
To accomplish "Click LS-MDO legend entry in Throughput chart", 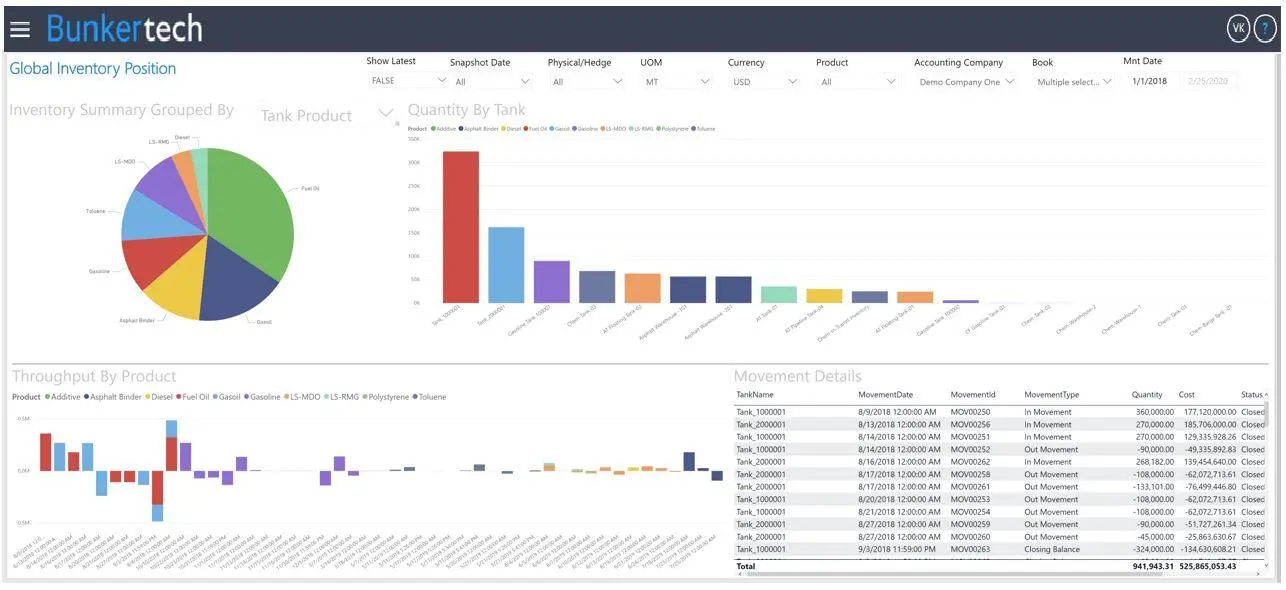I will (x=304, y=397).
